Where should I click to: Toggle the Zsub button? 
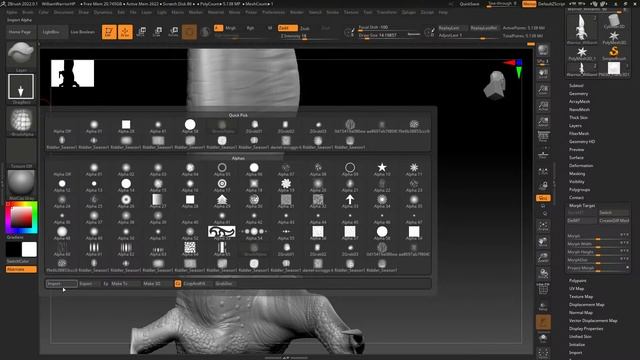pos(305,28)
